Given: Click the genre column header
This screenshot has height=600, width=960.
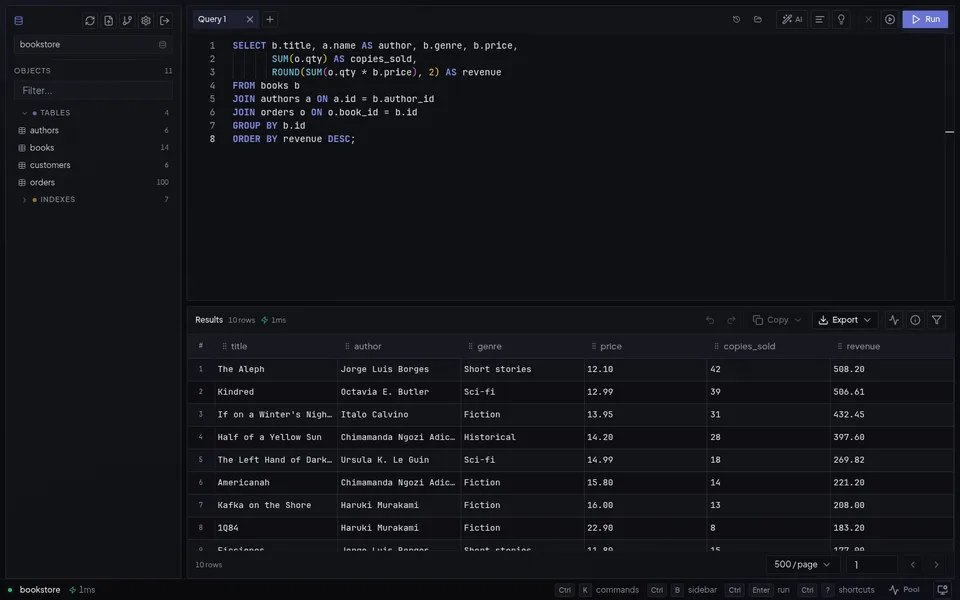Looking at the screenshot, I should coord(522,347).
